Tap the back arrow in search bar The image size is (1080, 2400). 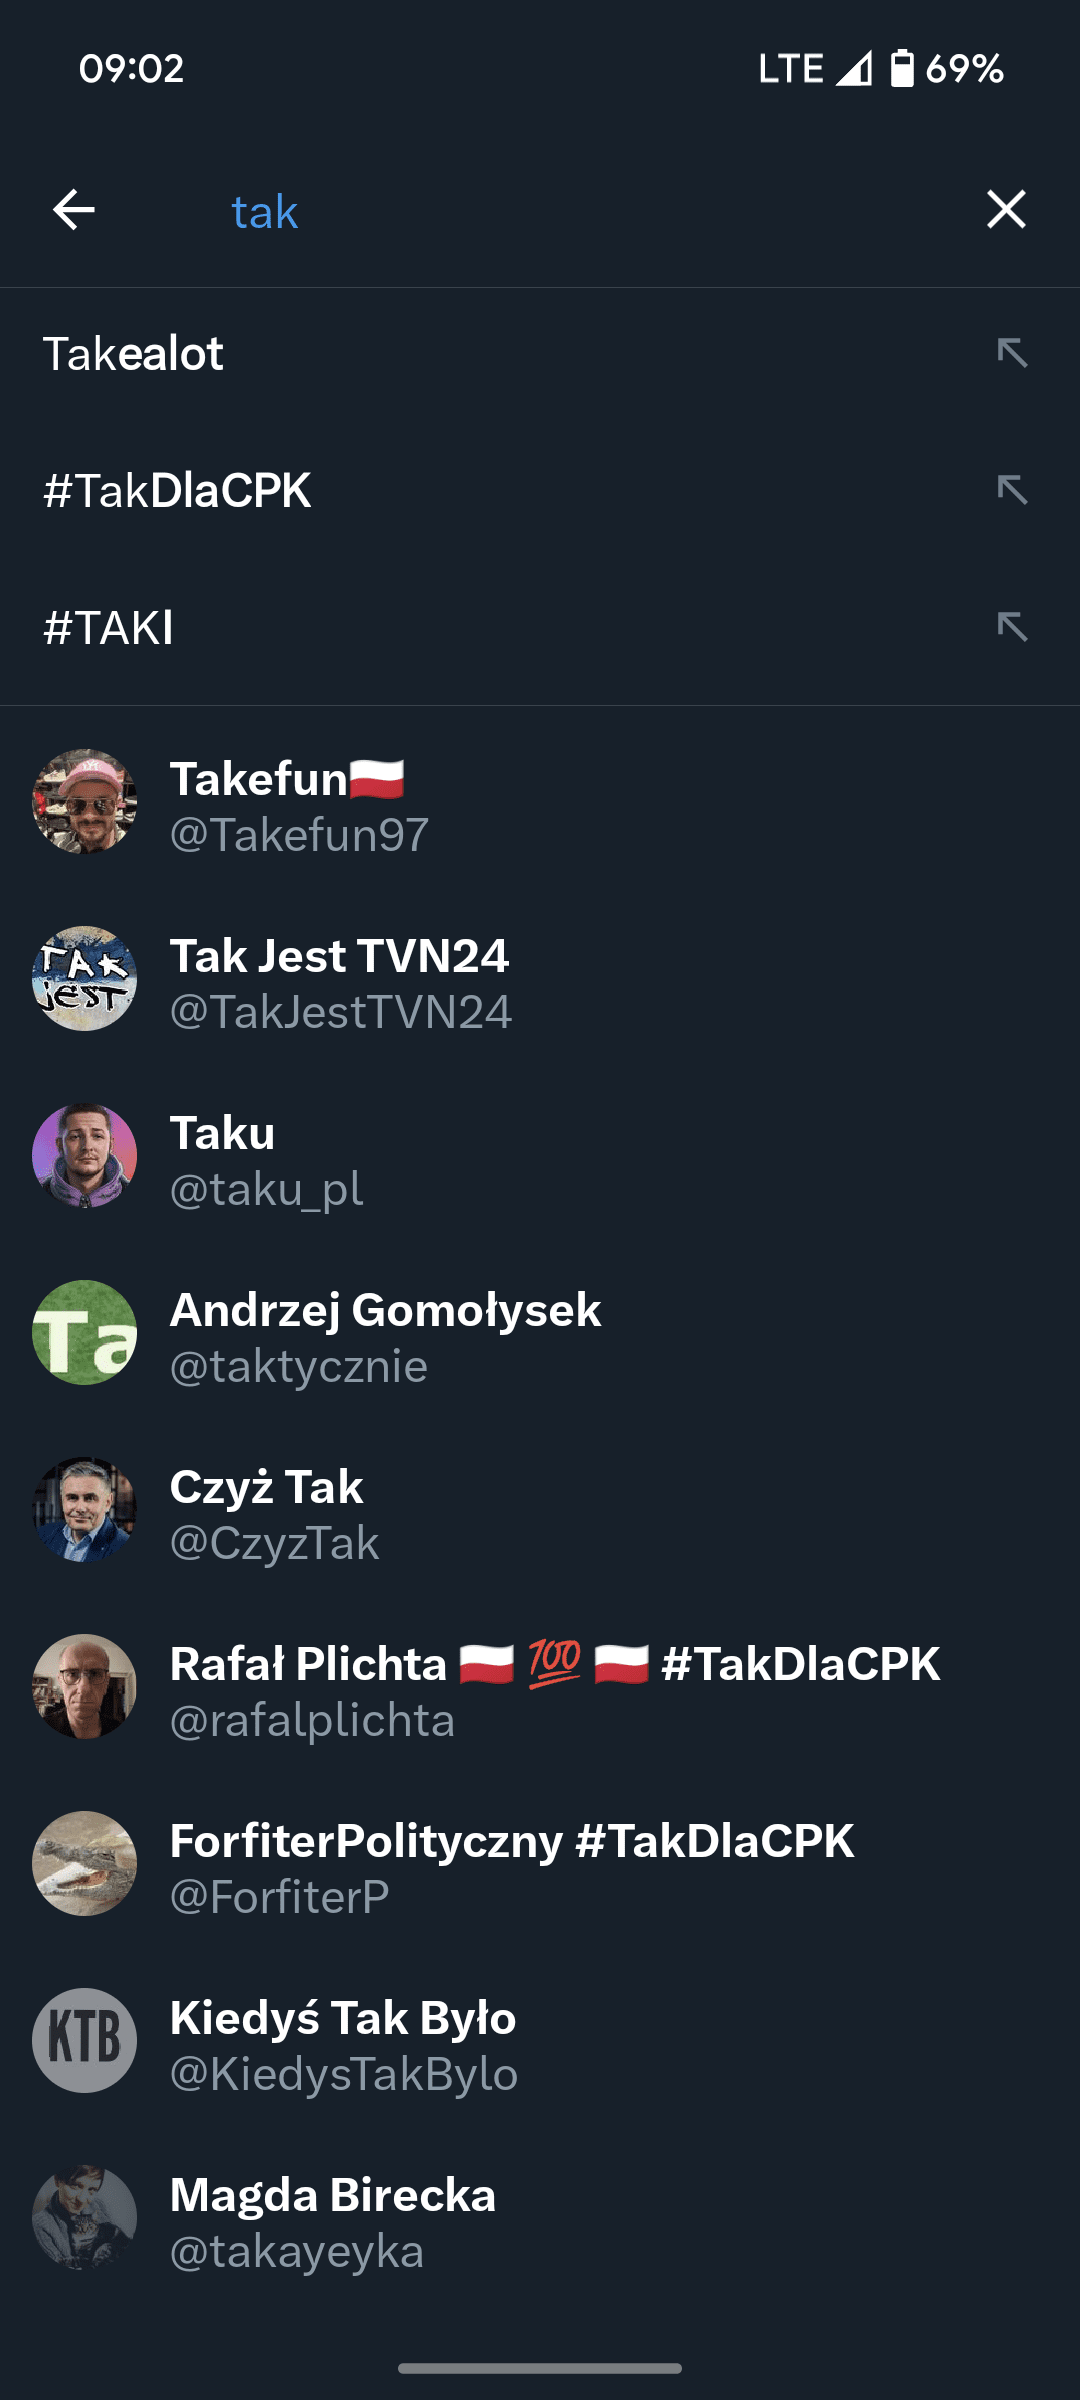pyautogui.click(x=73, y=210)
